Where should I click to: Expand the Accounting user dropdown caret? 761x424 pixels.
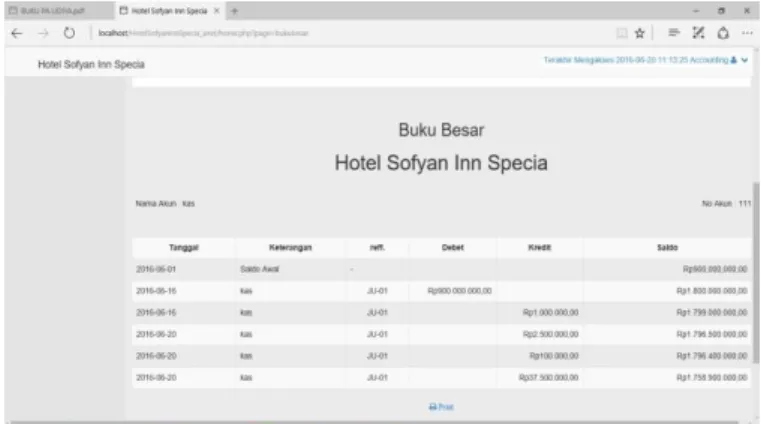click(x=744, y=60)
